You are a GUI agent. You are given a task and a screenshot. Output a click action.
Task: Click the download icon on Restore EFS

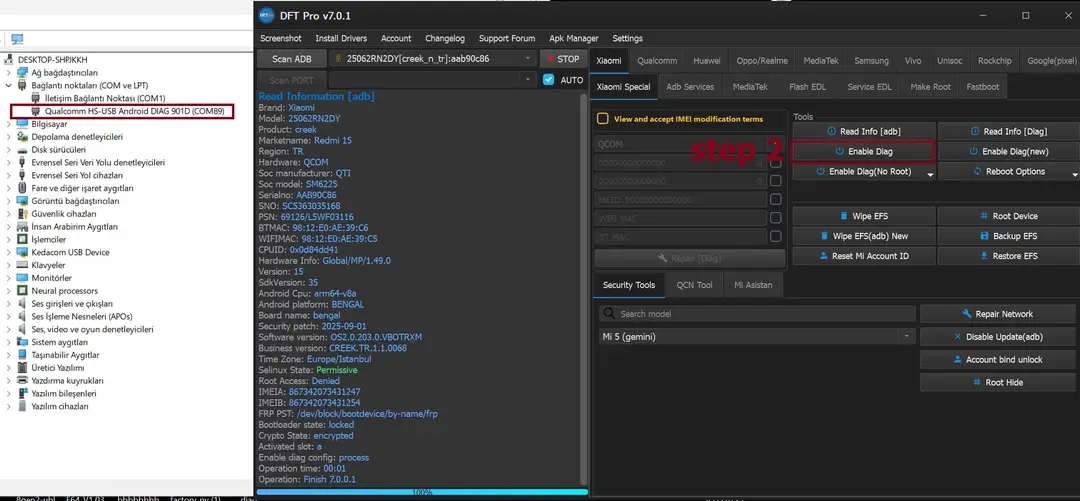(984, 256)
